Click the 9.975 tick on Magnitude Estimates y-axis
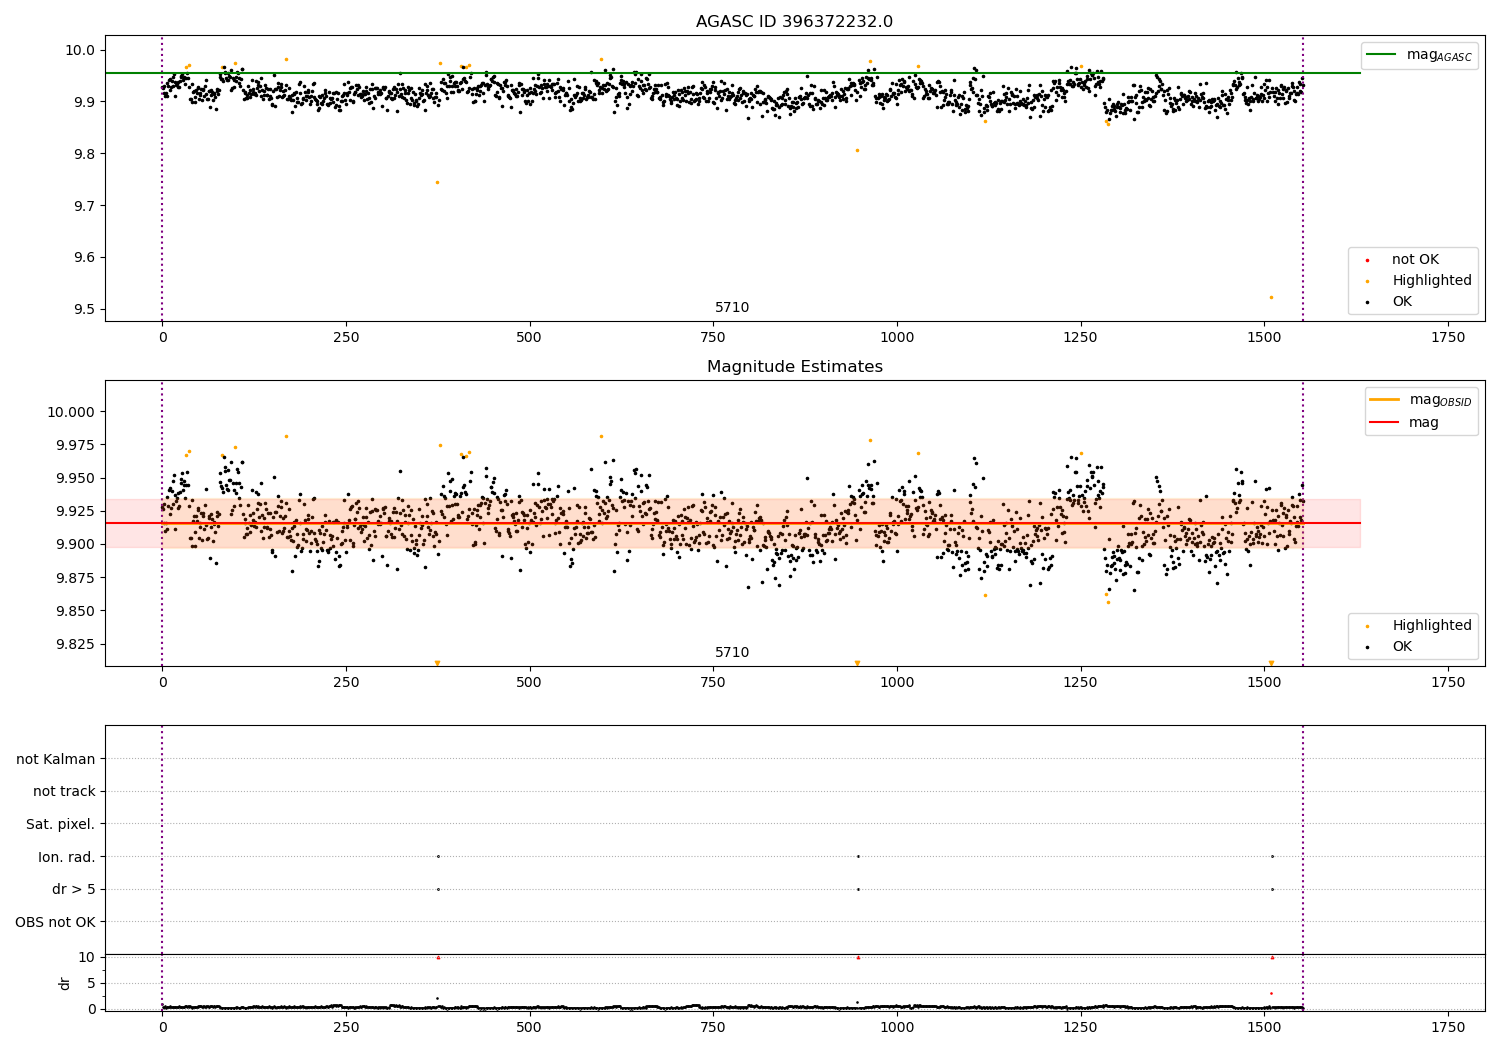This screenshot has height=1050, width=1500. pyautogui.click(x=75, y=445)
